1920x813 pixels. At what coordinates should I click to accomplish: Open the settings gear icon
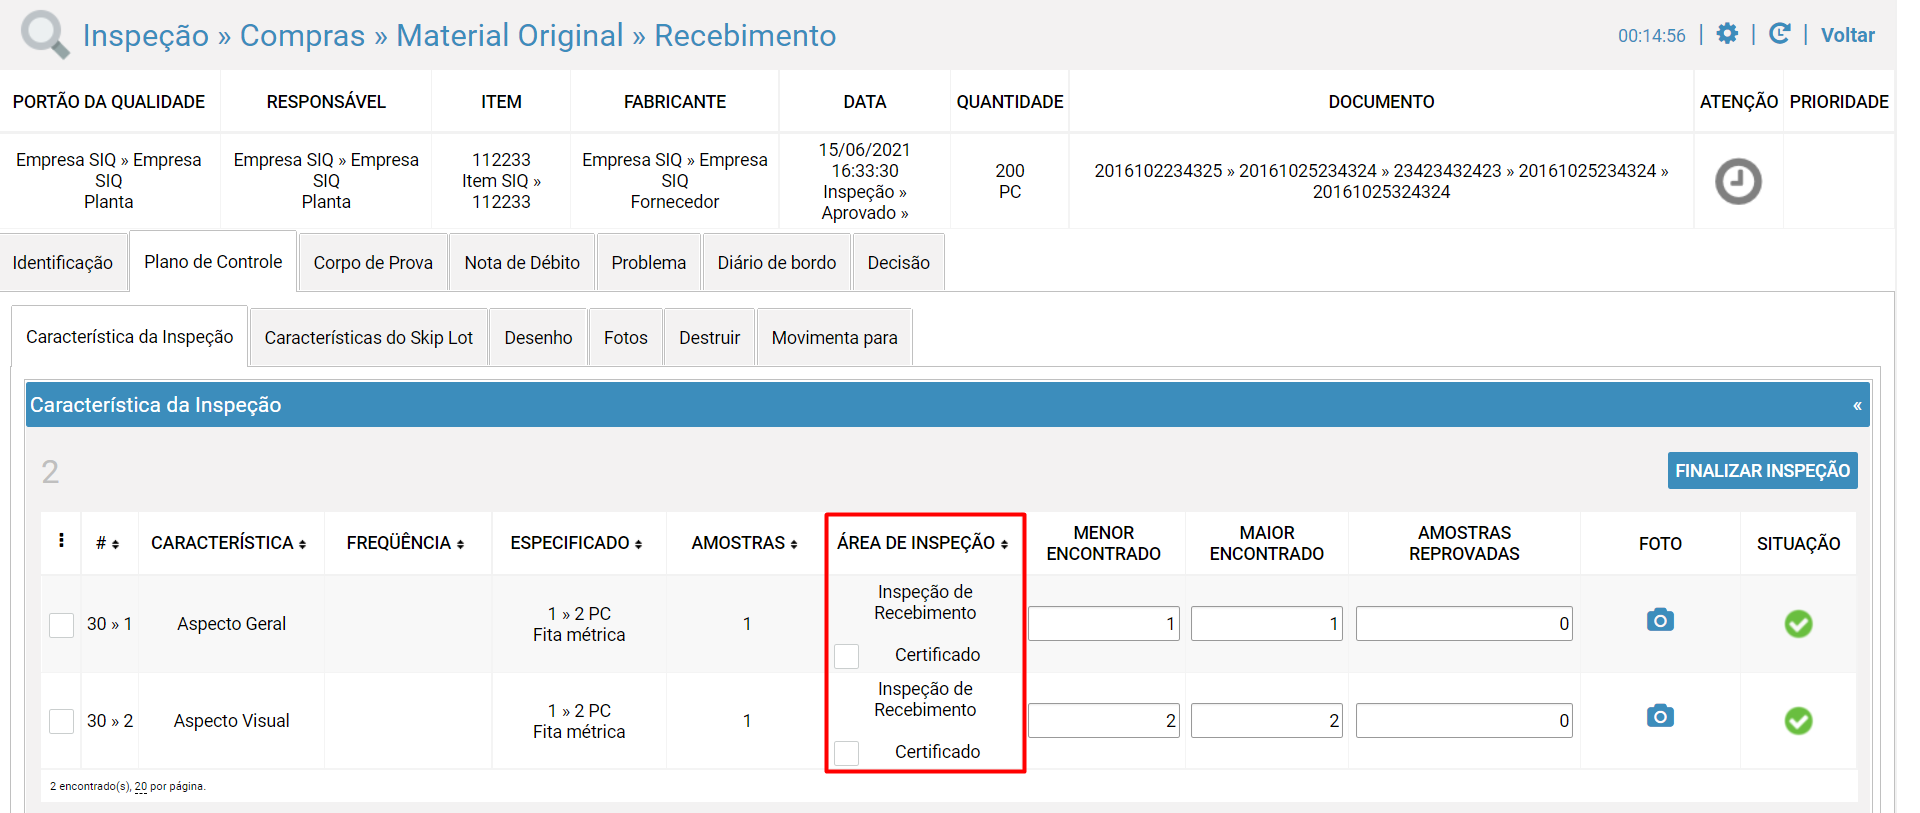click(1727, 34)
